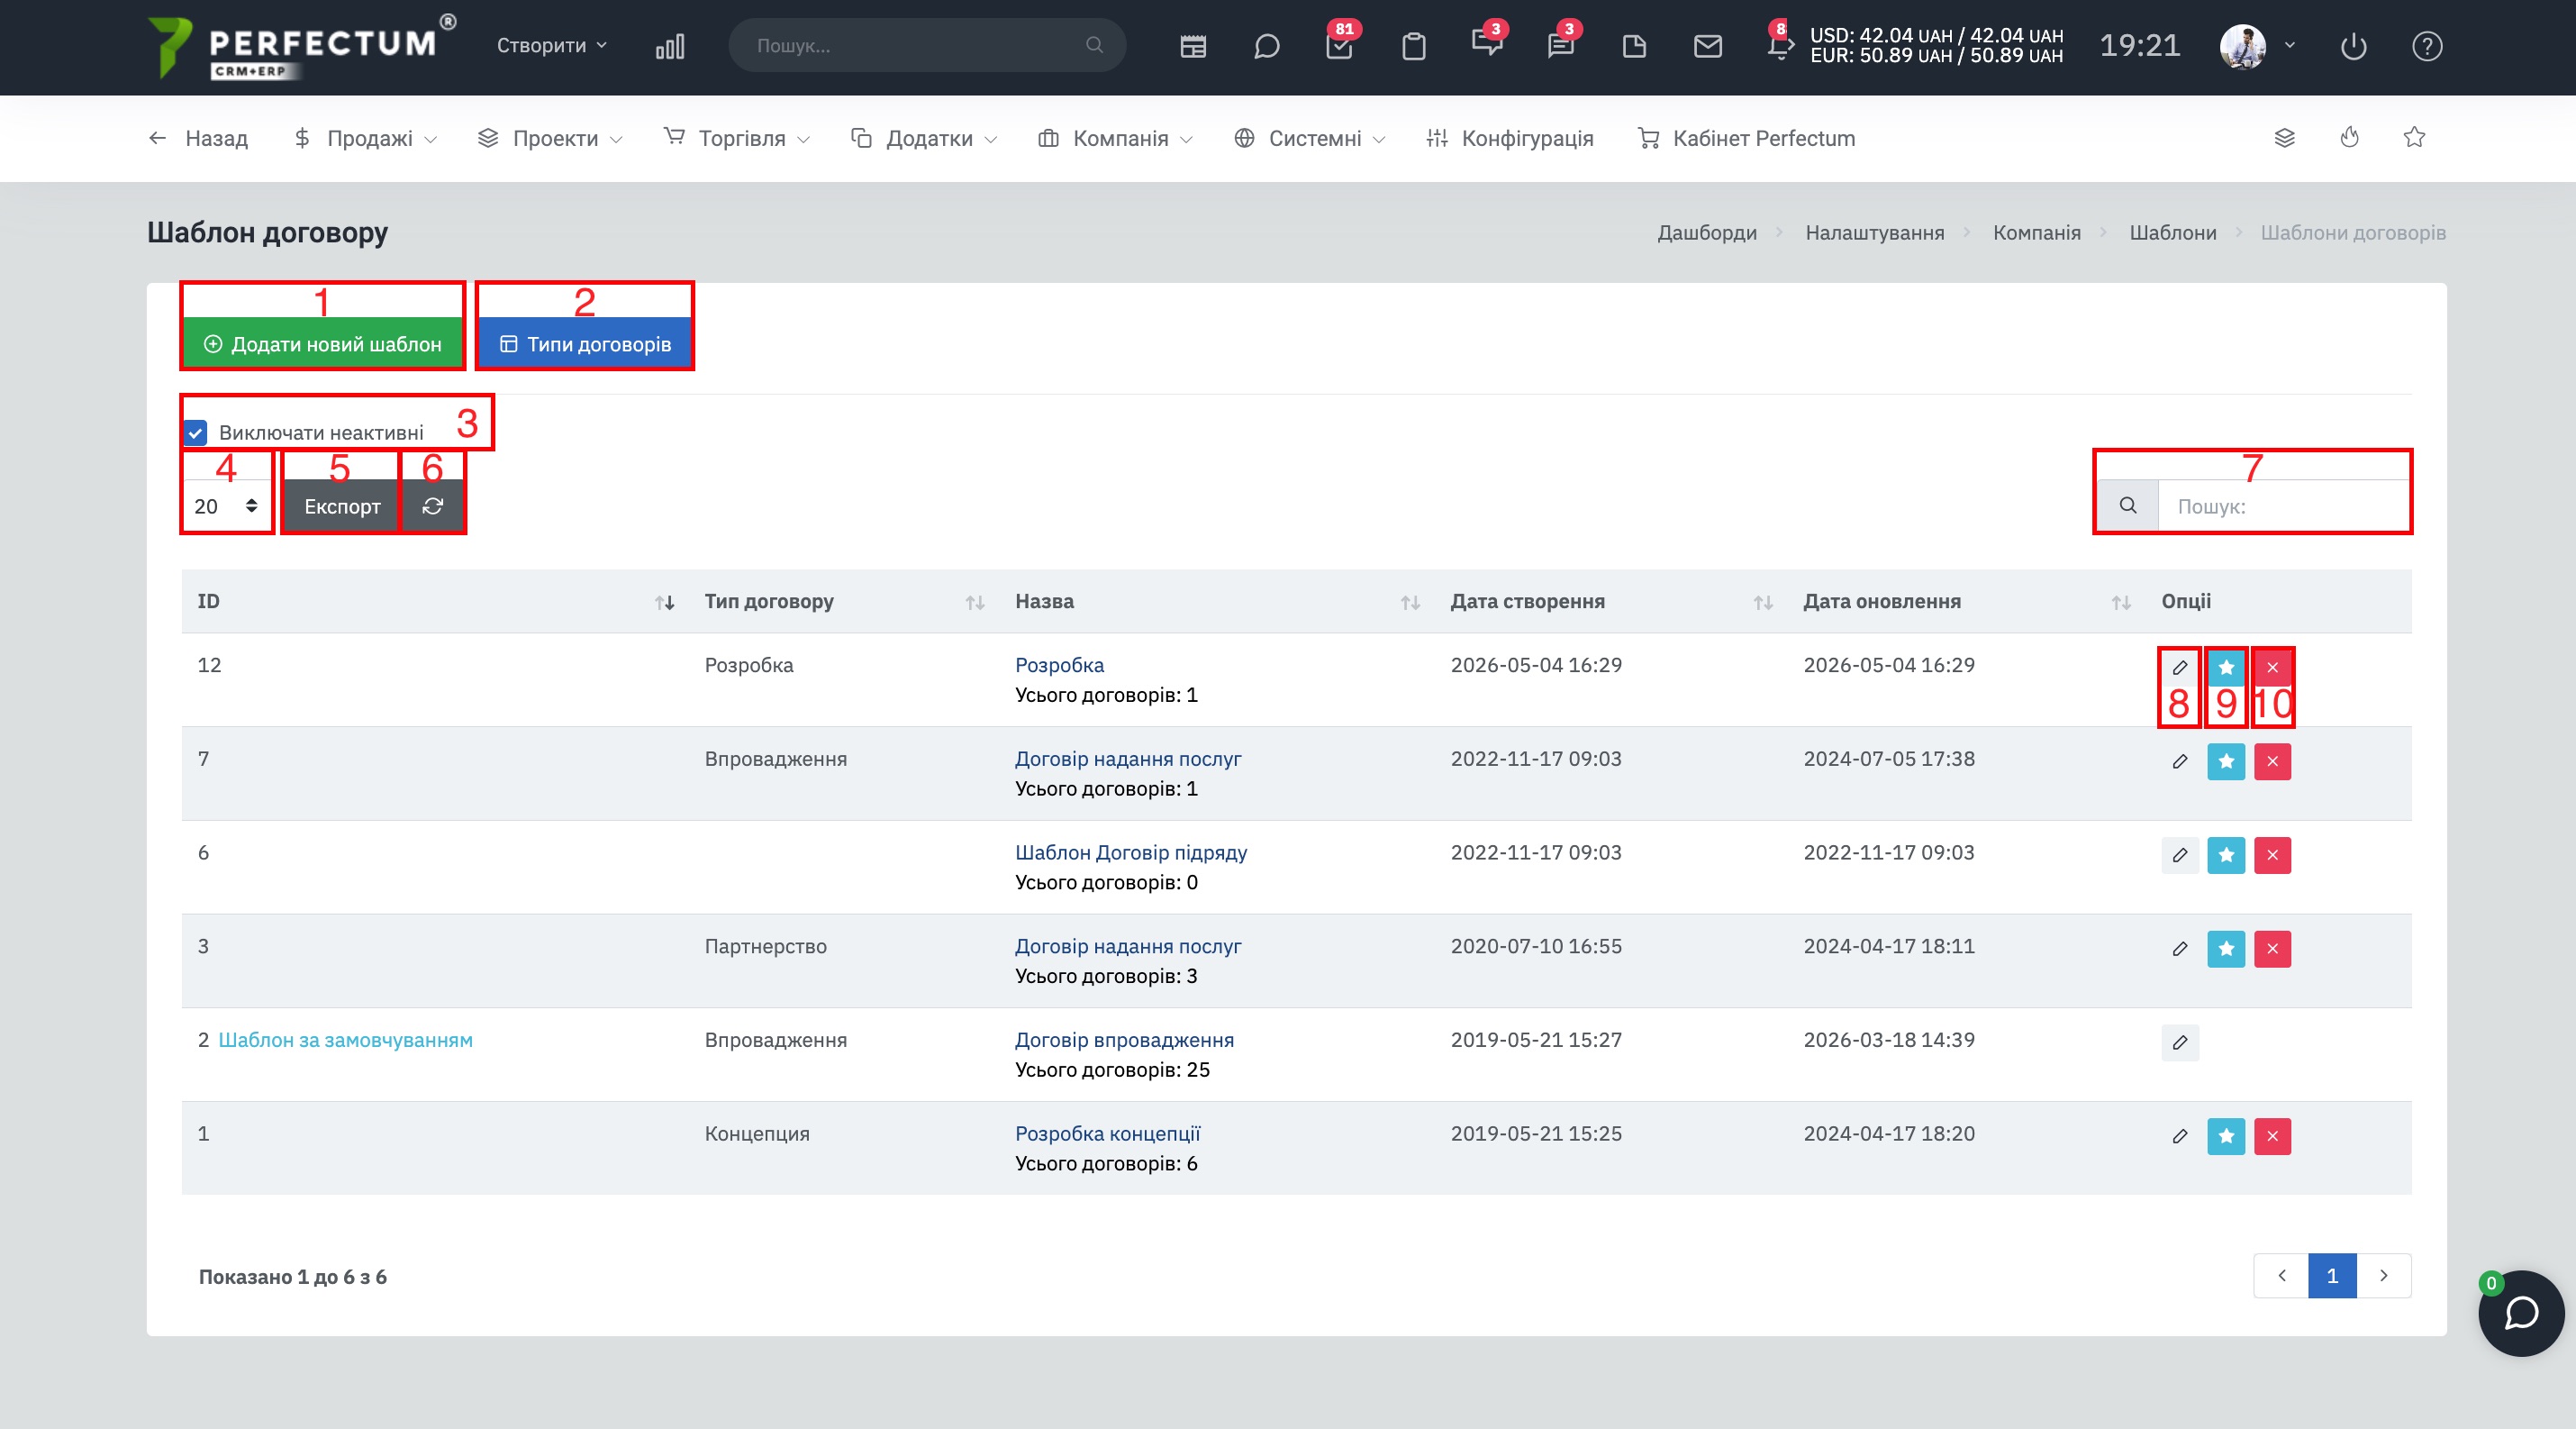
Task: Sort table by Тип договору column
Action: tap(844, 602)
